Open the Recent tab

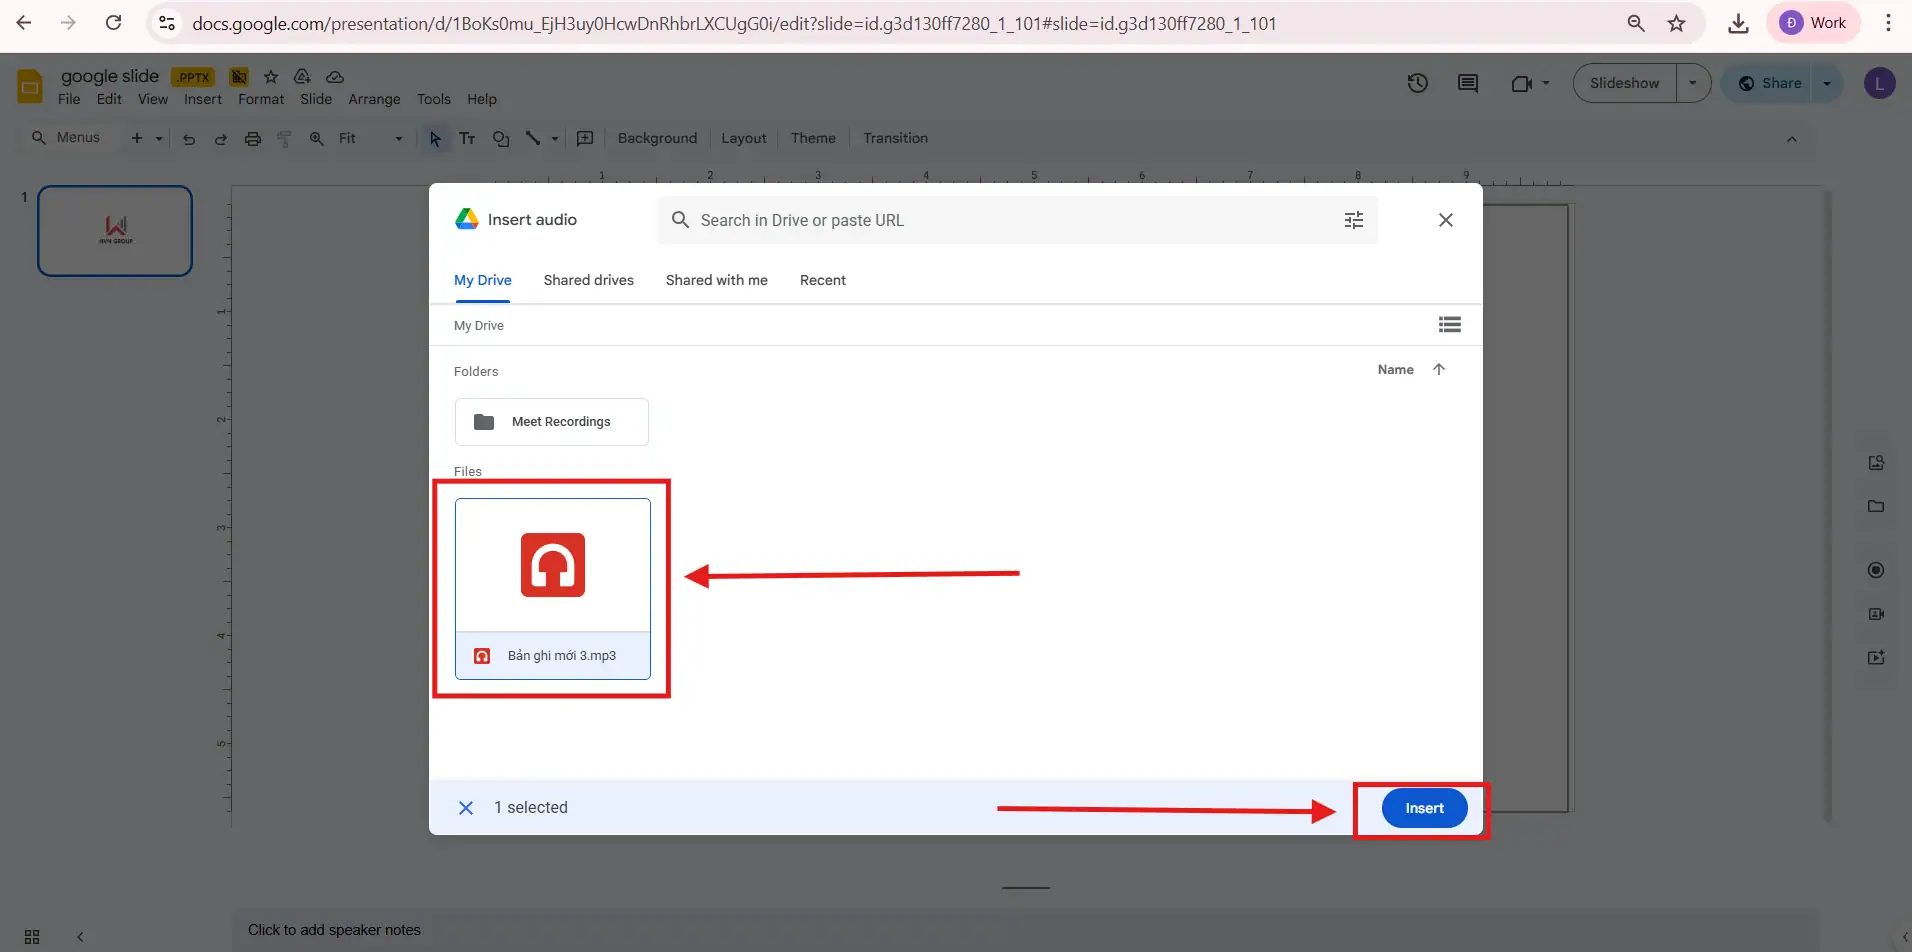point(822,280)
